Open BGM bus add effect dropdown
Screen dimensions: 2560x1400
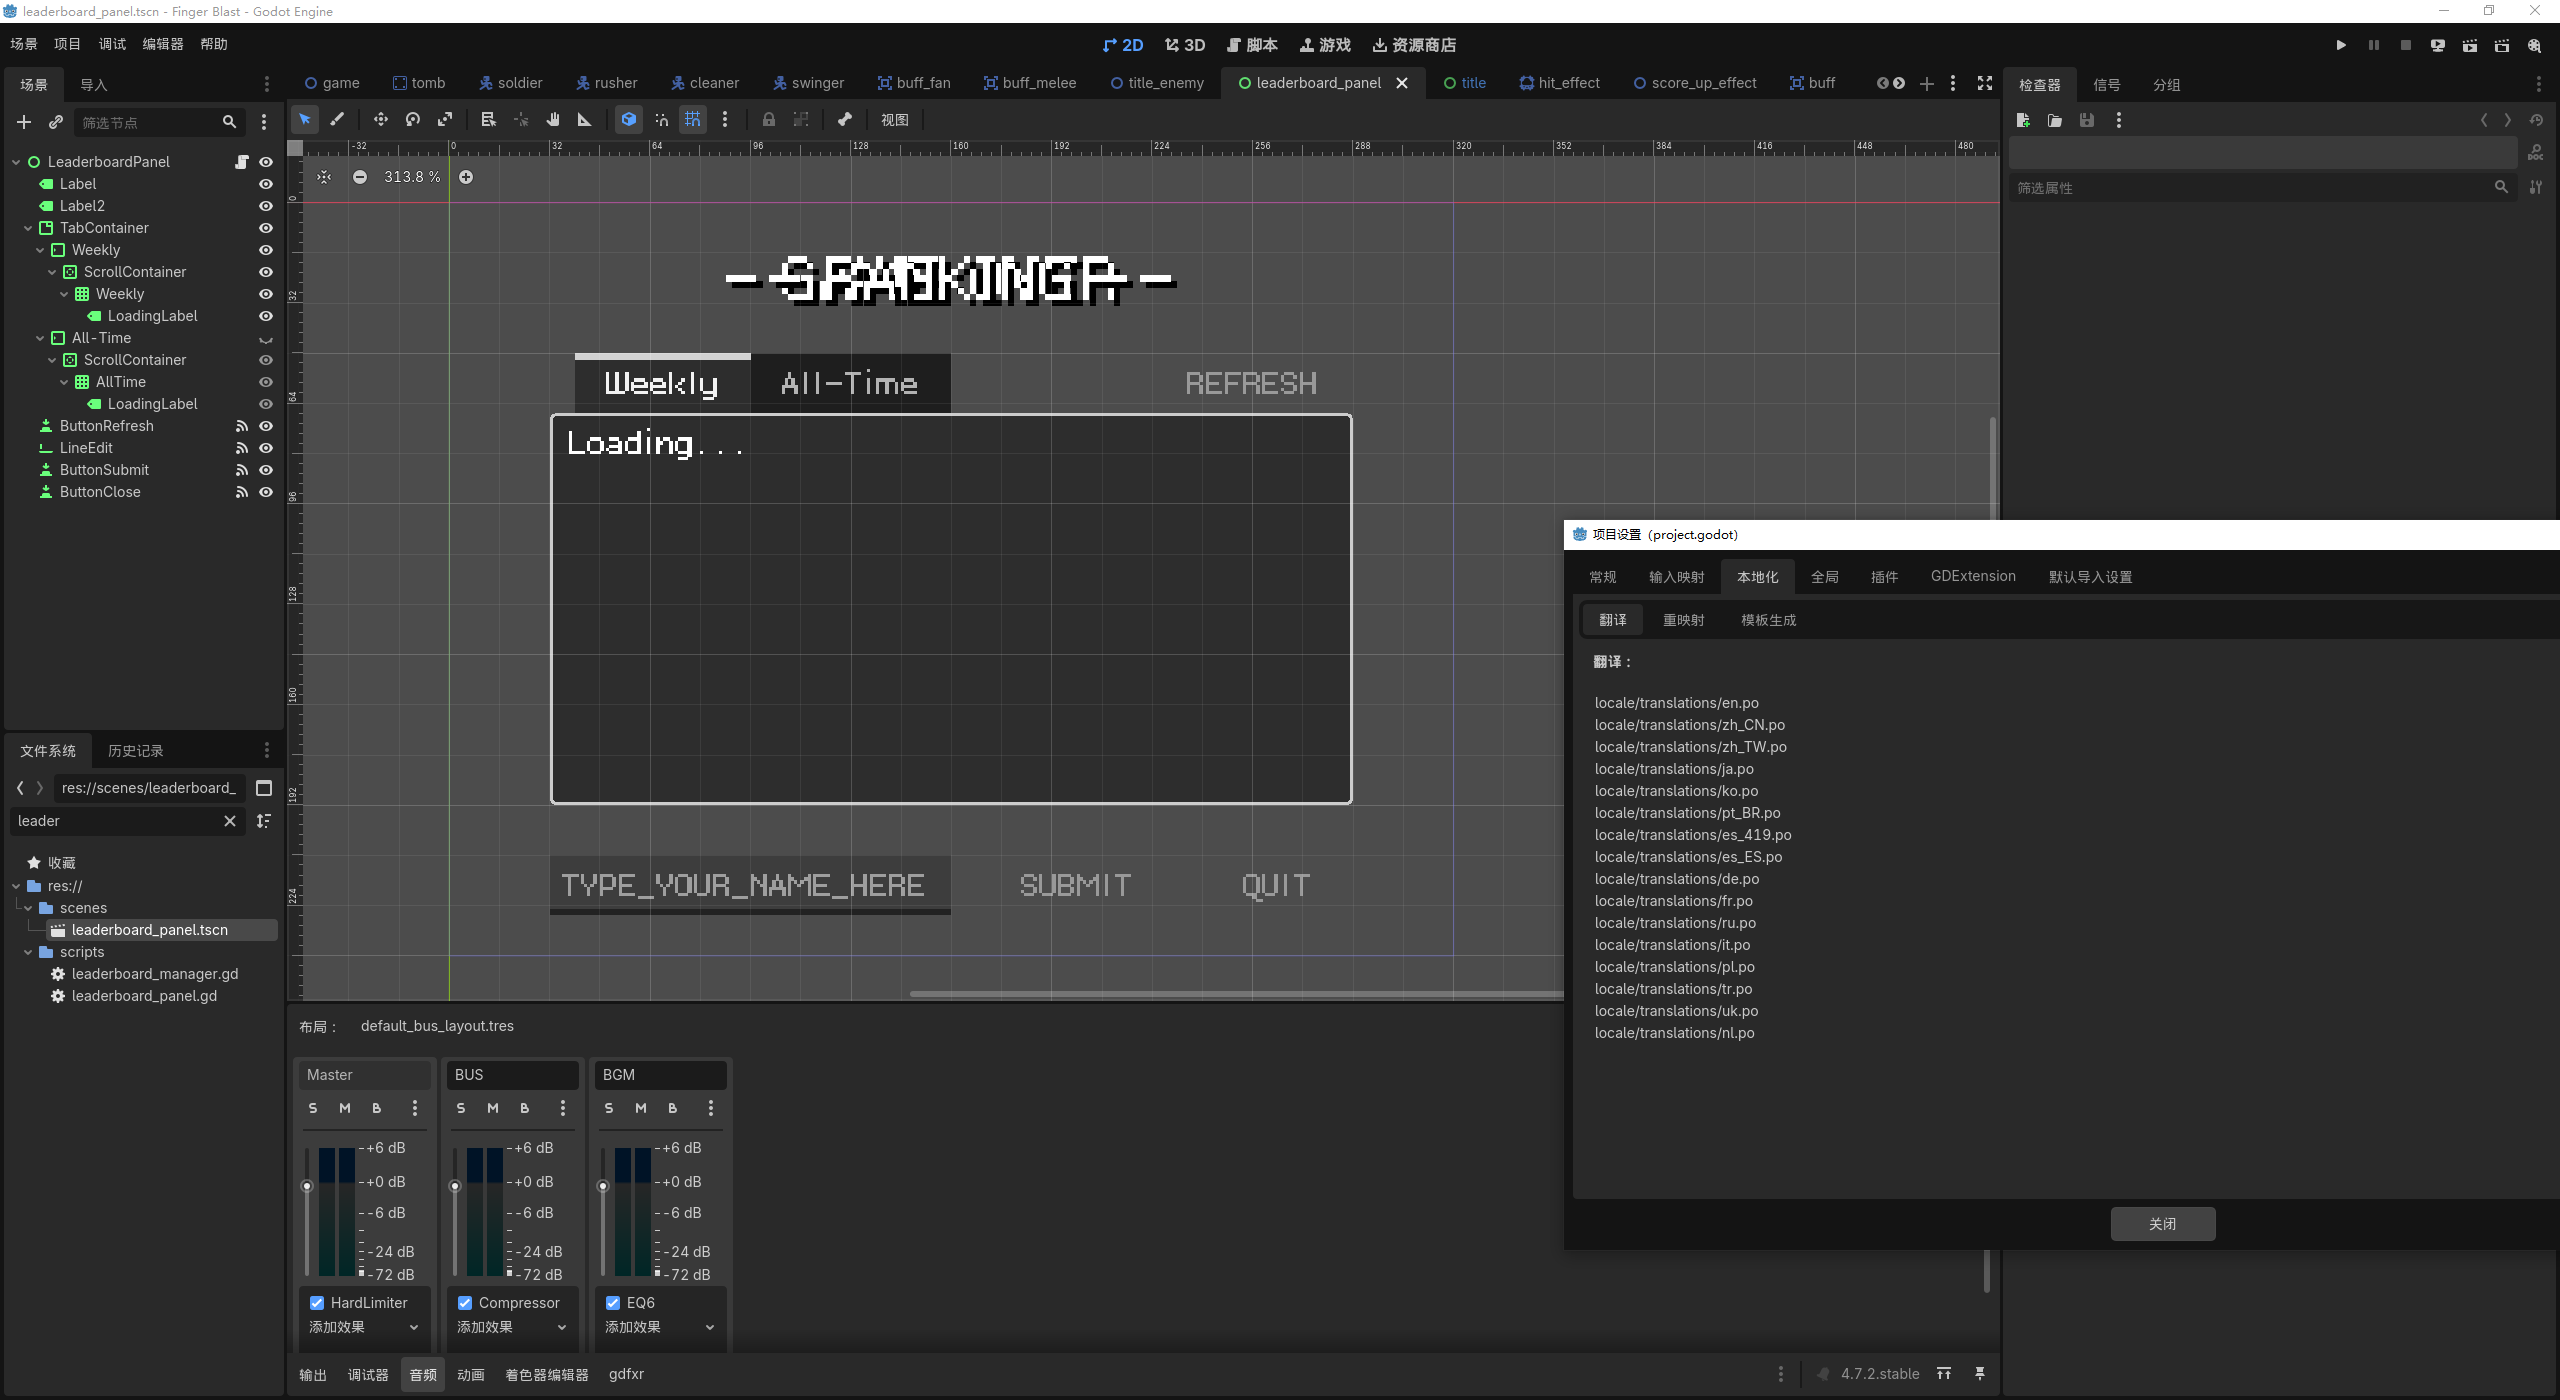[x=660, y=1327]
